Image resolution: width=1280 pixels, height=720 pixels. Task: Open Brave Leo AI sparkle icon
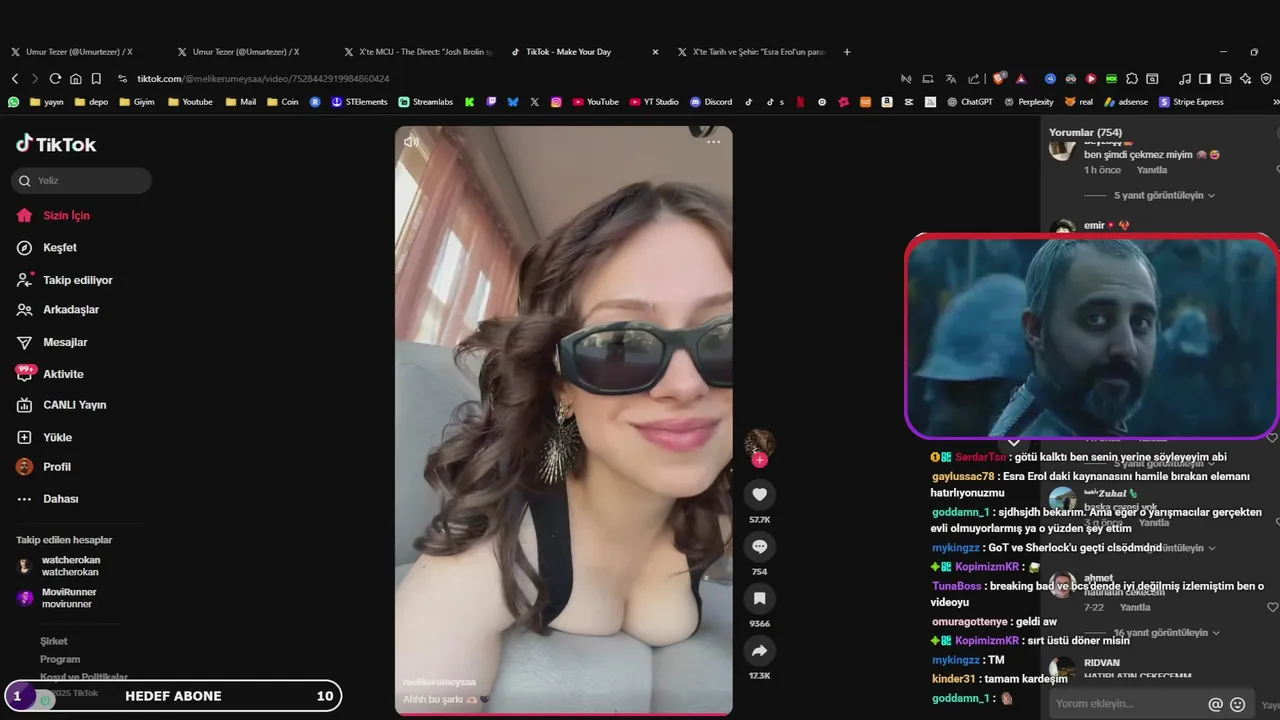click(x=1245, y=78)
